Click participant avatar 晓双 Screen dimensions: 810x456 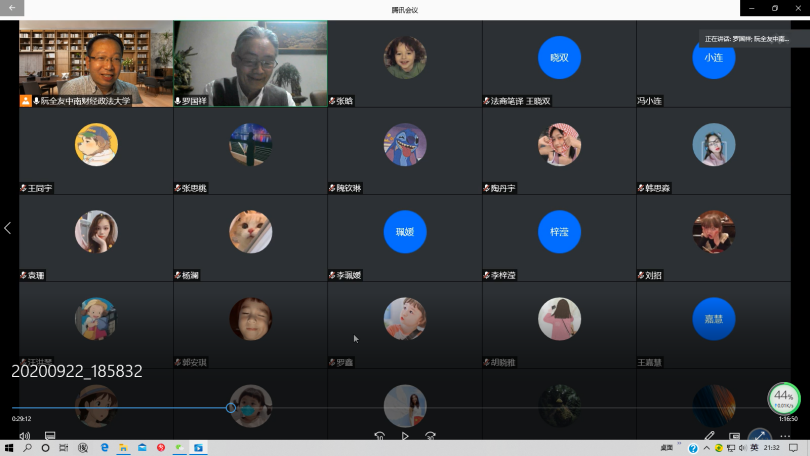[559, 58]
